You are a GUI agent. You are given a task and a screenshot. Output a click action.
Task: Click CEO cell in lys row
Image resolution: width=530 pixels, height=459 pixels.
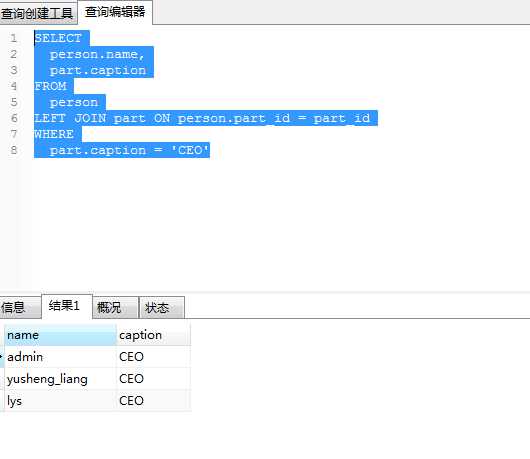click(x=153, y=401)
